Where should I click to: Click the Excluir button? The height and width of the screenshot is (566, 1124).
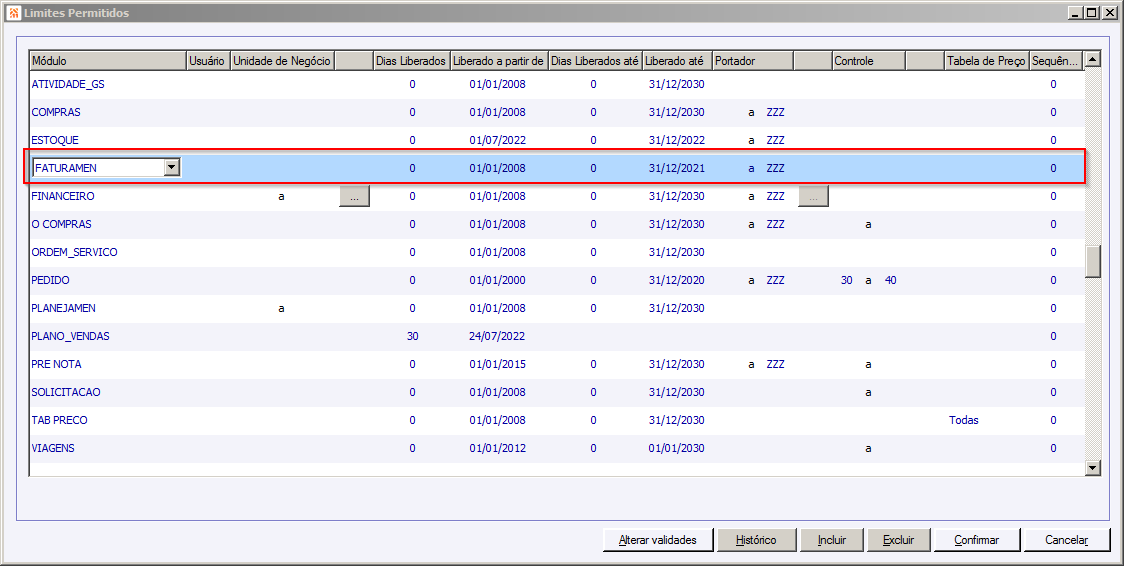[898, 540]
